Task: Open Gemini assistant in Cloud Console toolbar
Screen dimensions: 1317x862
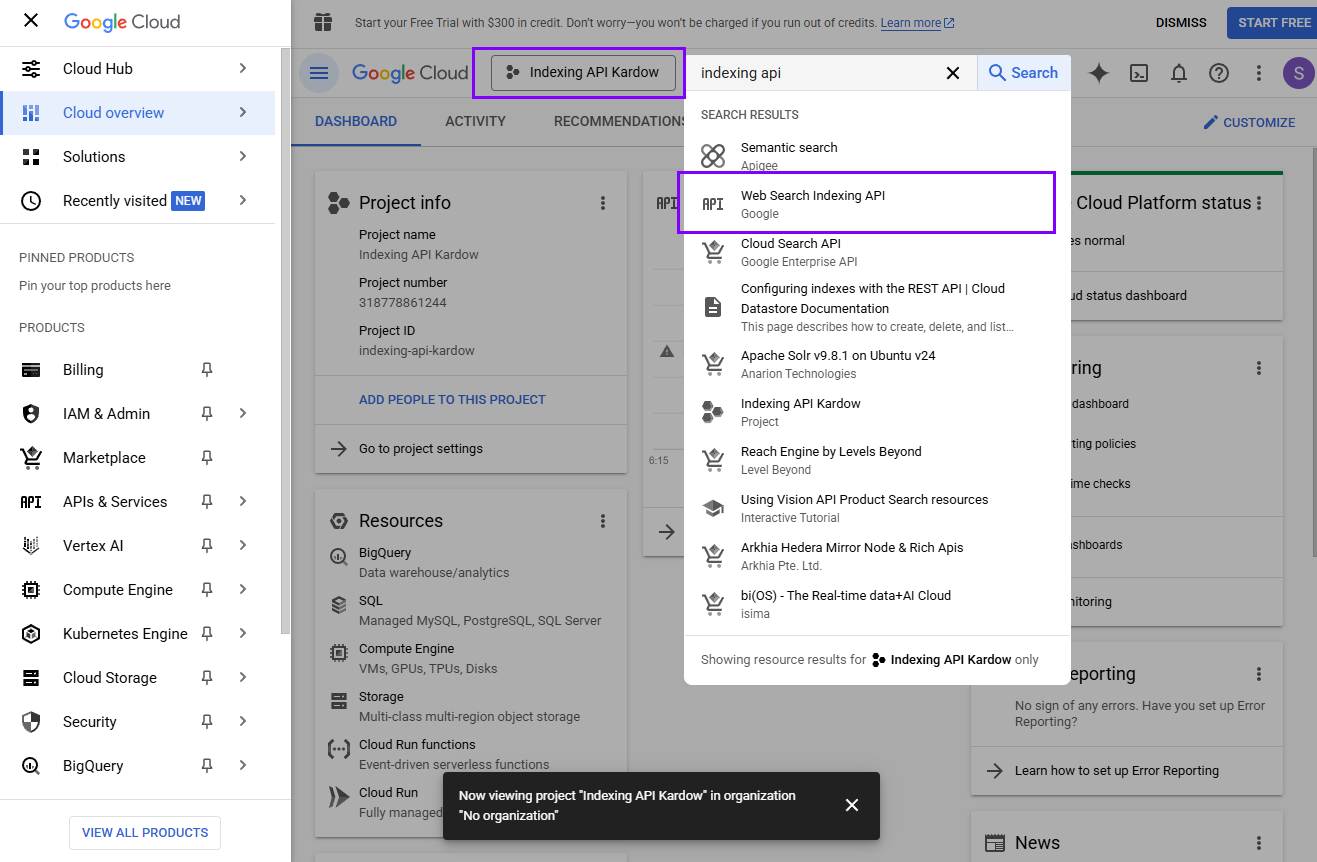Action: [1098, 72]
